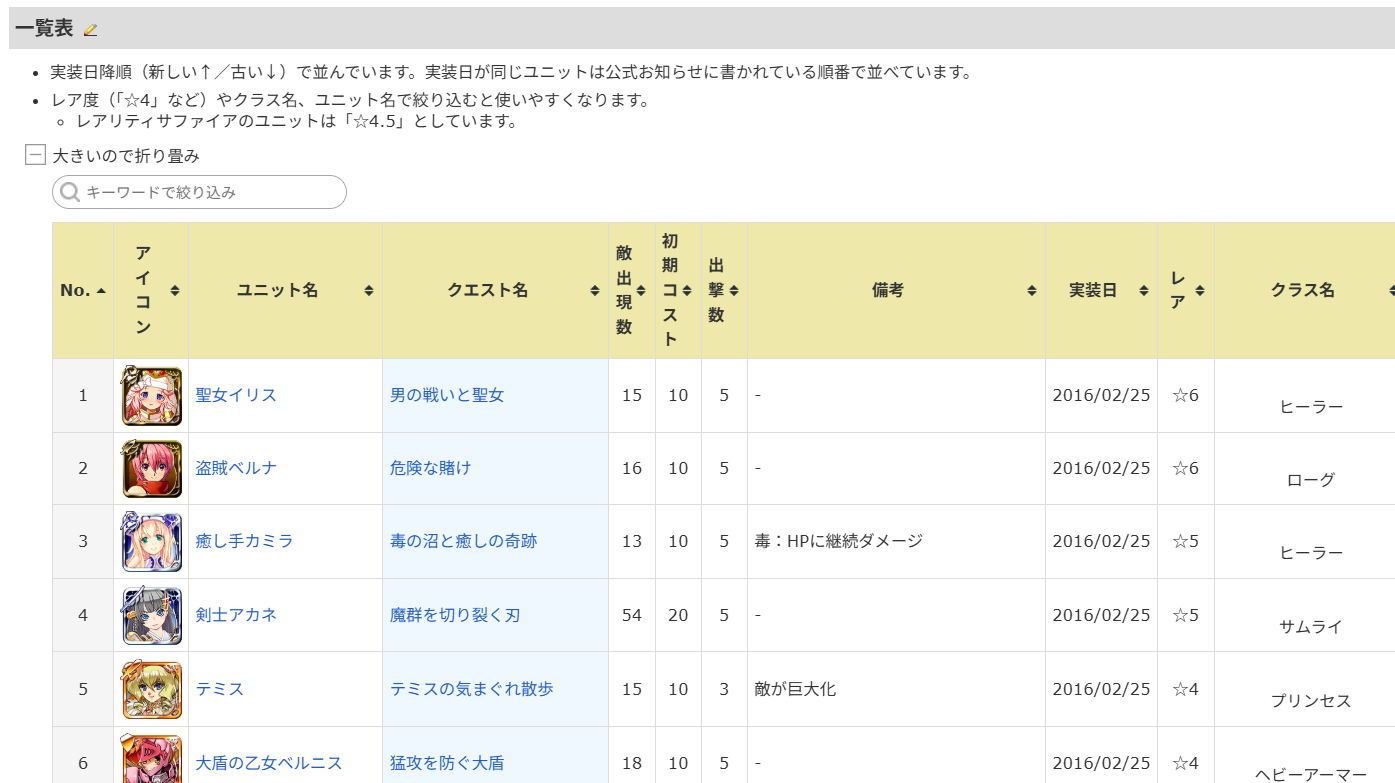Click the 剣士アカネ character icon
Viewport: 1395px width, 783px height.
coord(151,615)
